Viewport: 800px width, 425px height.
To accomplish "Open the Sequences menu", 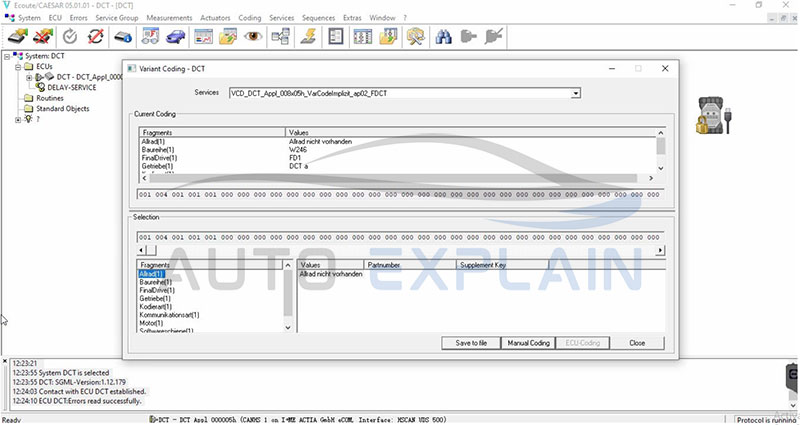I will pos(318,18).
